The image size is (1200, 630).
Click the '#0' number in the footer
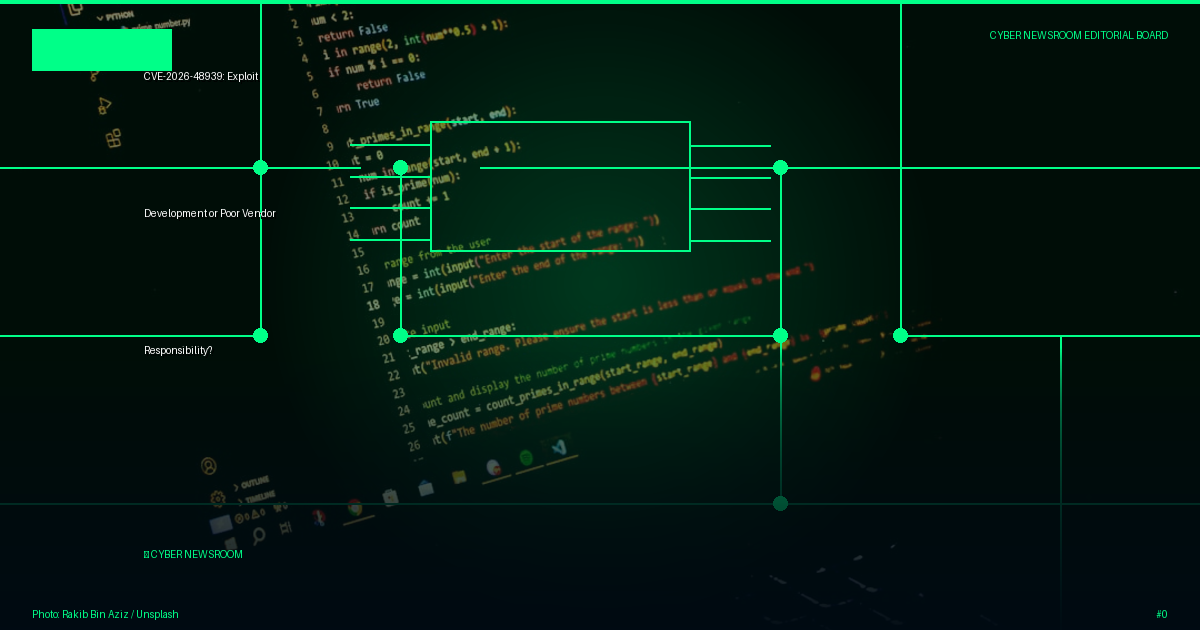tap(1161, 614)
